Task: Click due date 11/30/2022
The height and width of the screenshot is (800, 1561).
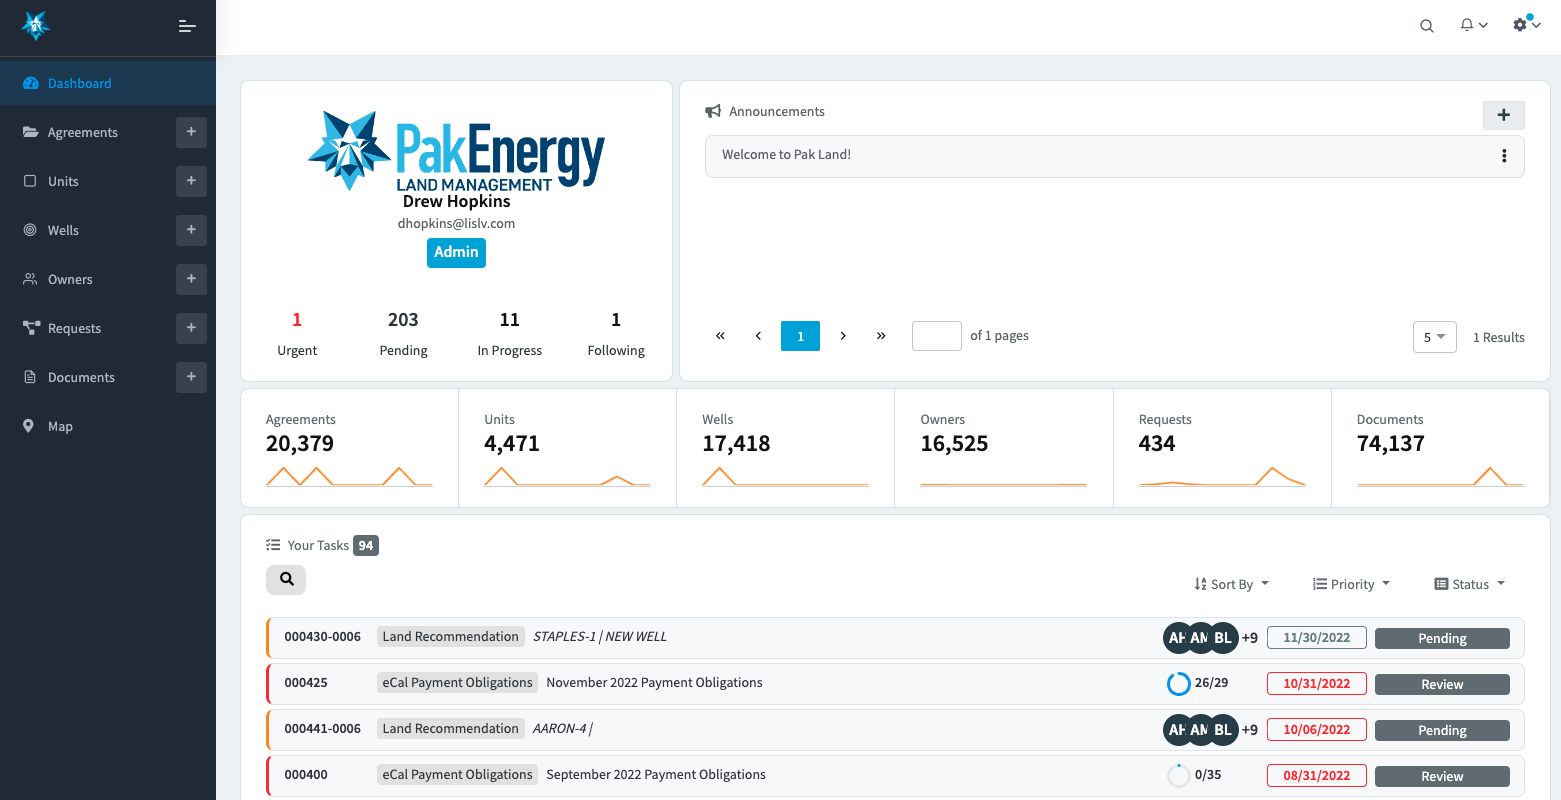Action: [x=1317, y=638]
